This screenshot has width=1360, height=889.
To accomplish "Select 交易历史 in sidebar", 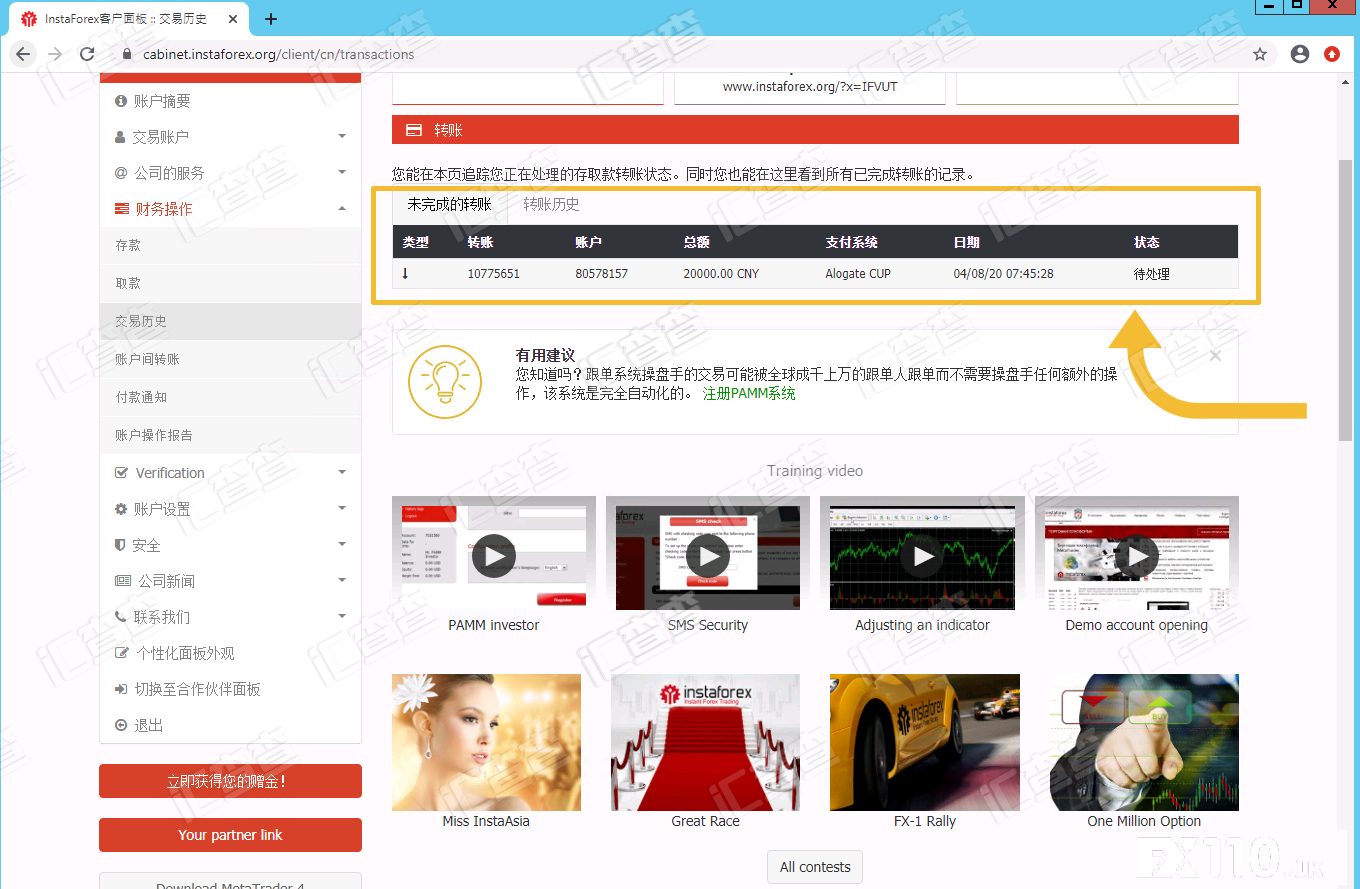I will [x=230, y=321].
